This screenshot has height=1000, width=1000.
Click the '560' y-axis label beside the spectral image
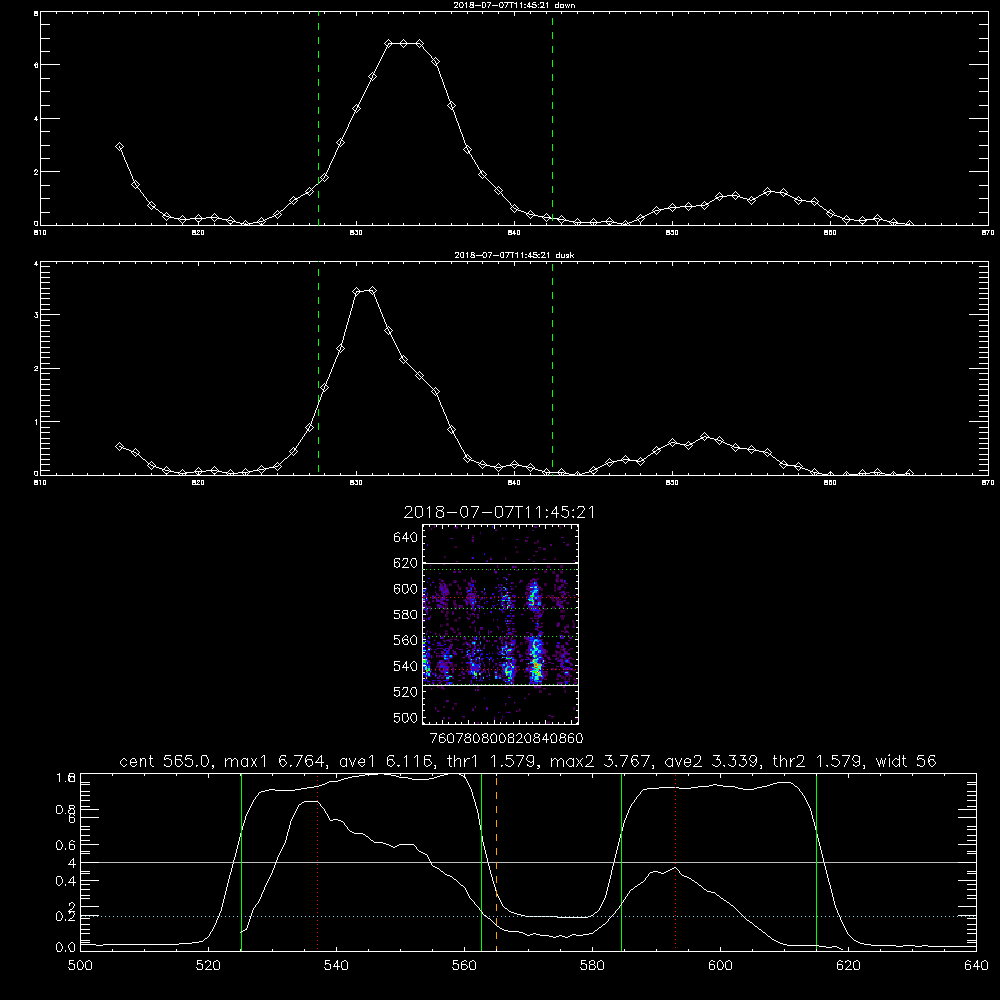tap(406, 640)
